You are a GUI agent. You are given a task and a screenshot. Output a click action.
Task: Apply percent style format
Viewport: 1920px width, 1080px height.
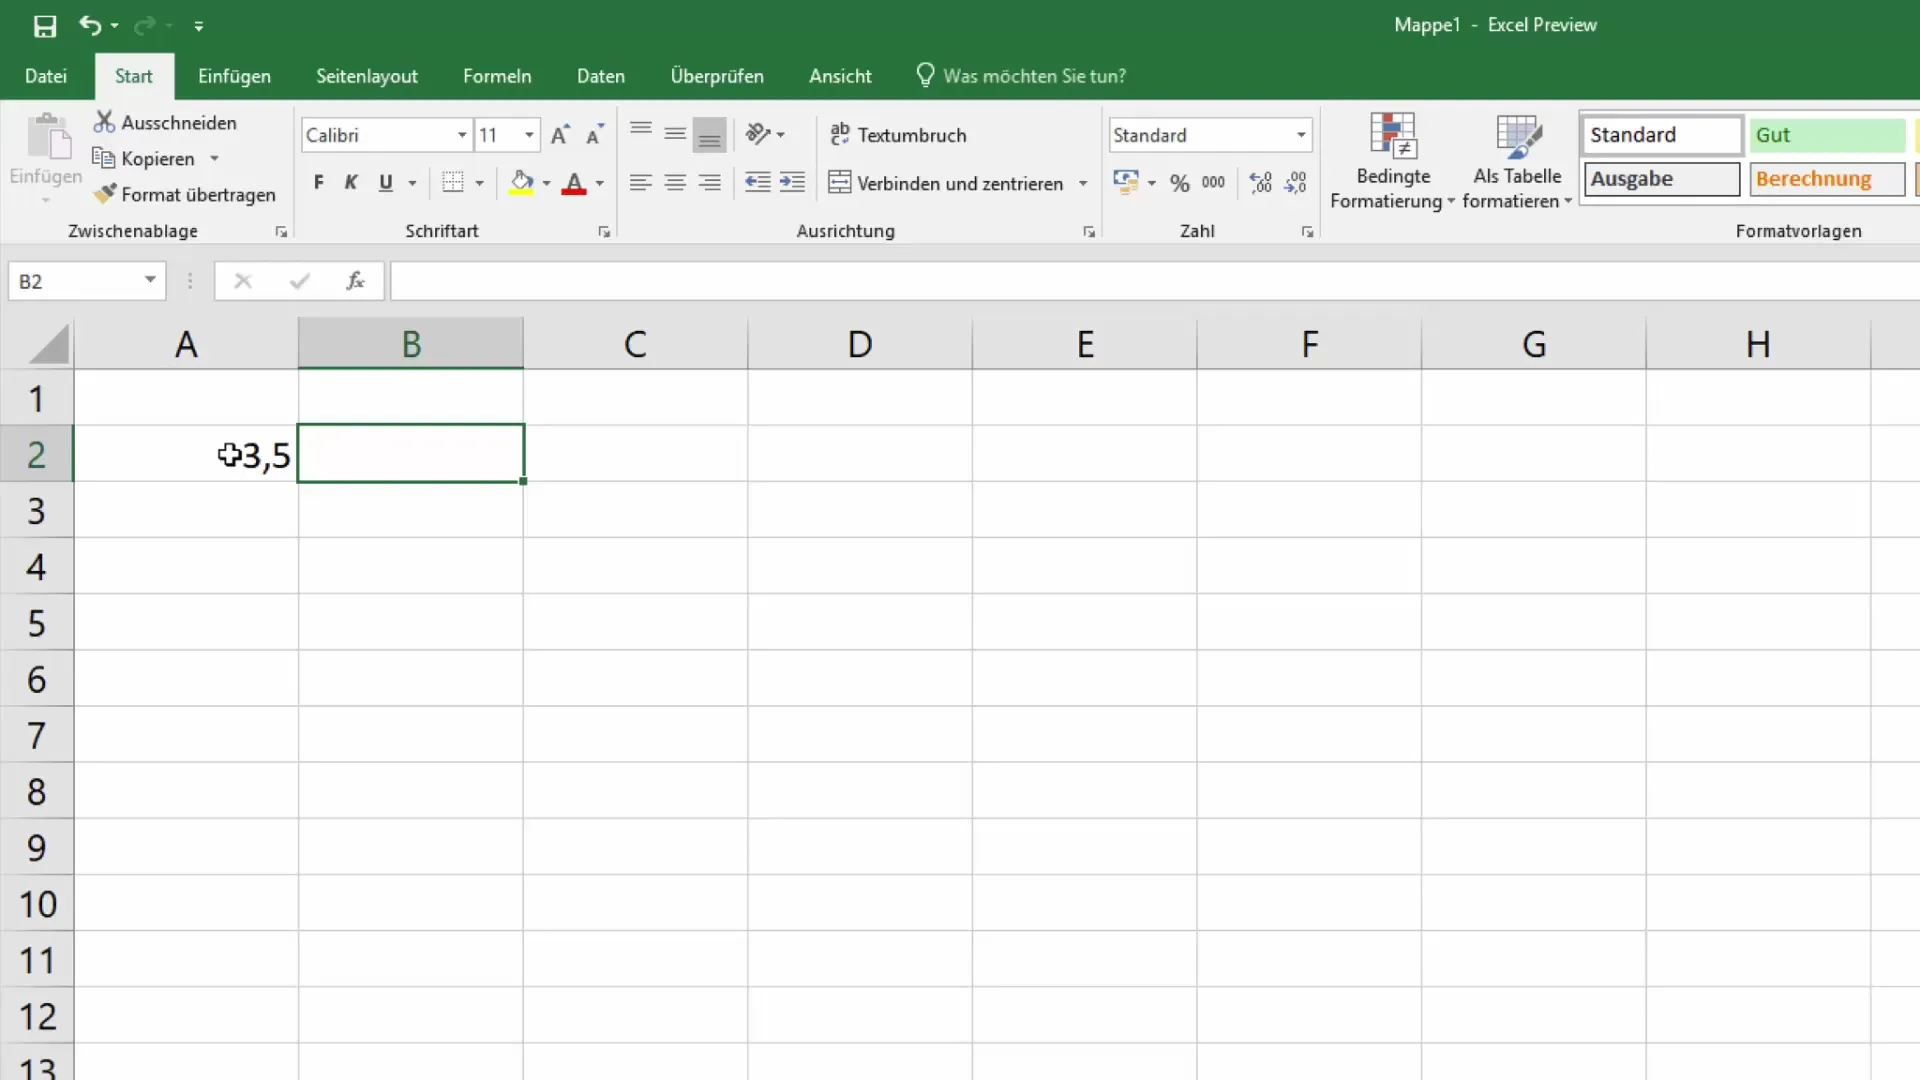click(1180, 183)
